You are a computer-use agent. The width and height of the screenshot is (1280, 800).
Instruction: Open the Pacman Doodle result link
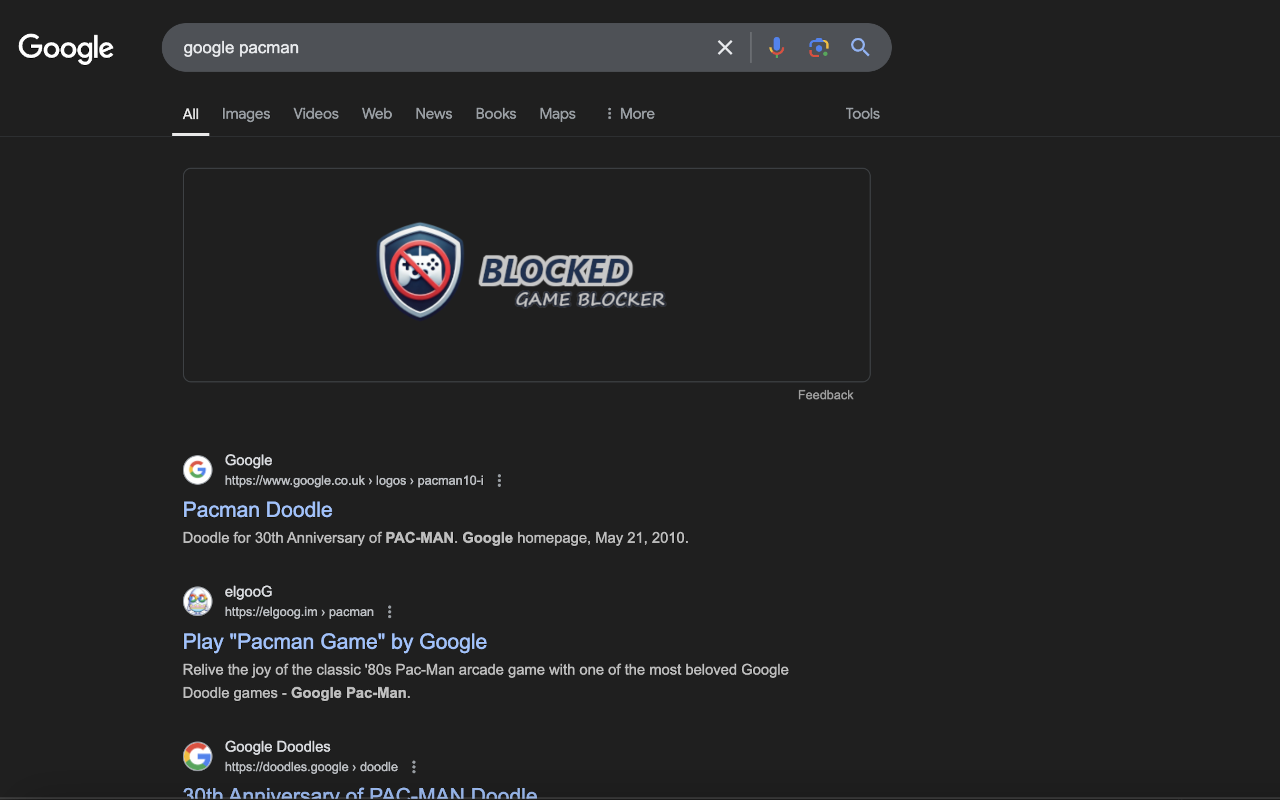pyautogui.click(x=257, y=510)
